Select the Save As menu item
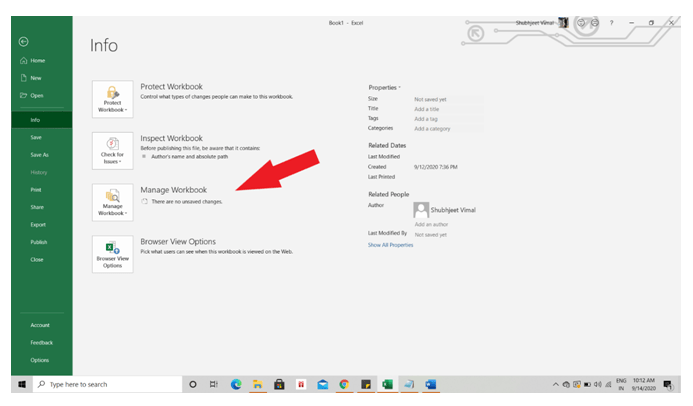The height and width of the screenshot is (406, 693). pyautogui.click(x=39, y=155)
